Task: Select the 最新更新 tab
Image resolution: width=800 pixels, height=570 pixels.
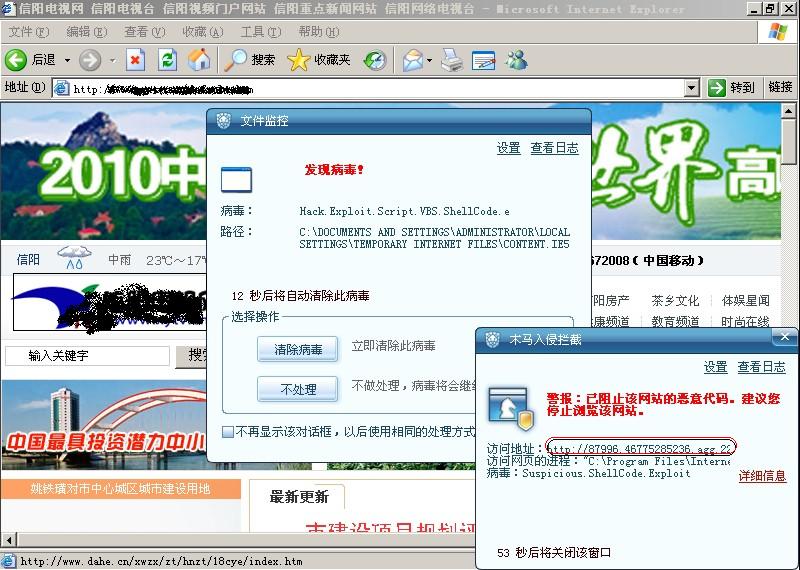Action: pos(299,497)
